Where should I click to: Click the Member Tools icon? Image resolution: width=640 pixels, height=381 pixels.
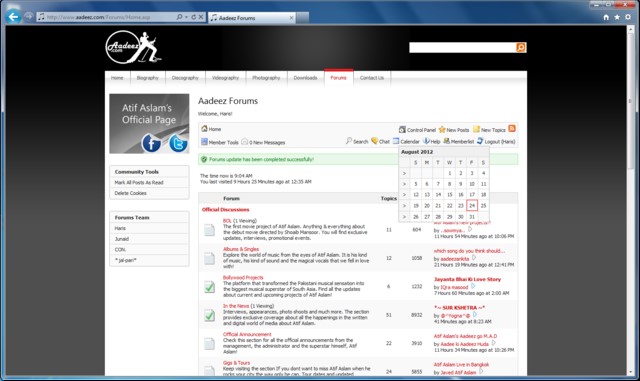pyautogui.click(x=204, y=142)
